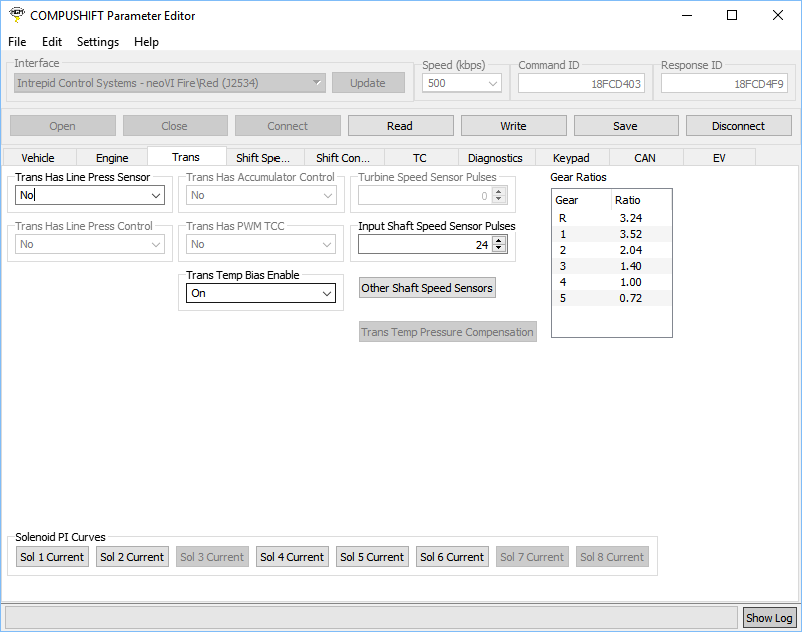Select gear 3 ratio row
The width and height of the screenshot is (802, 632).
pyautogui.click(x=611, y=265)
